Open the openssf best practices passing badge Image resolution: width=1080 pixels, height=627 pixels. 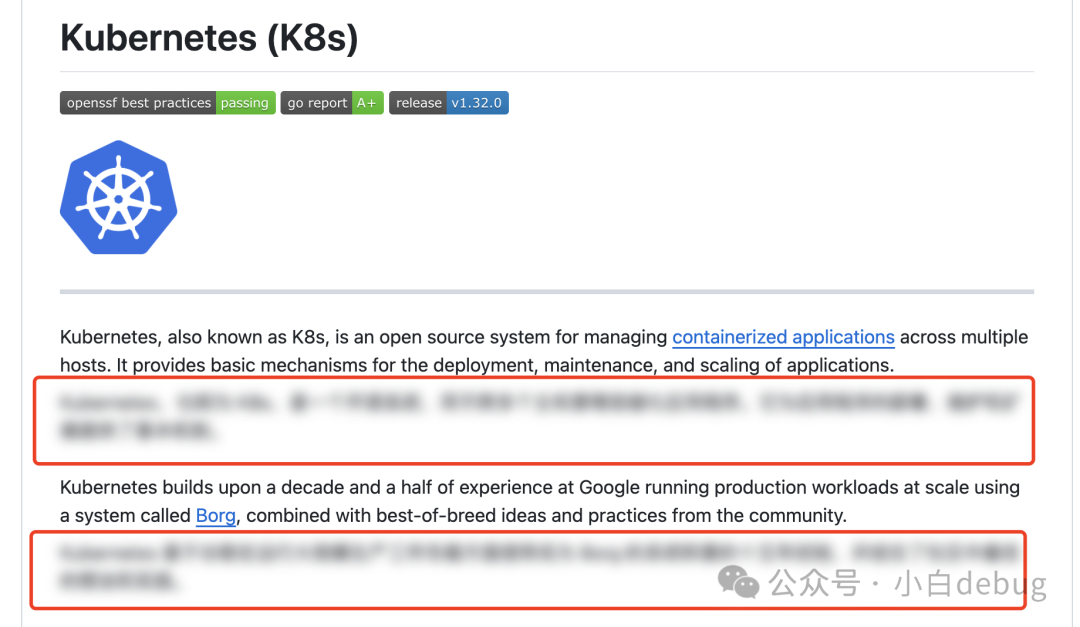[168, 103]
